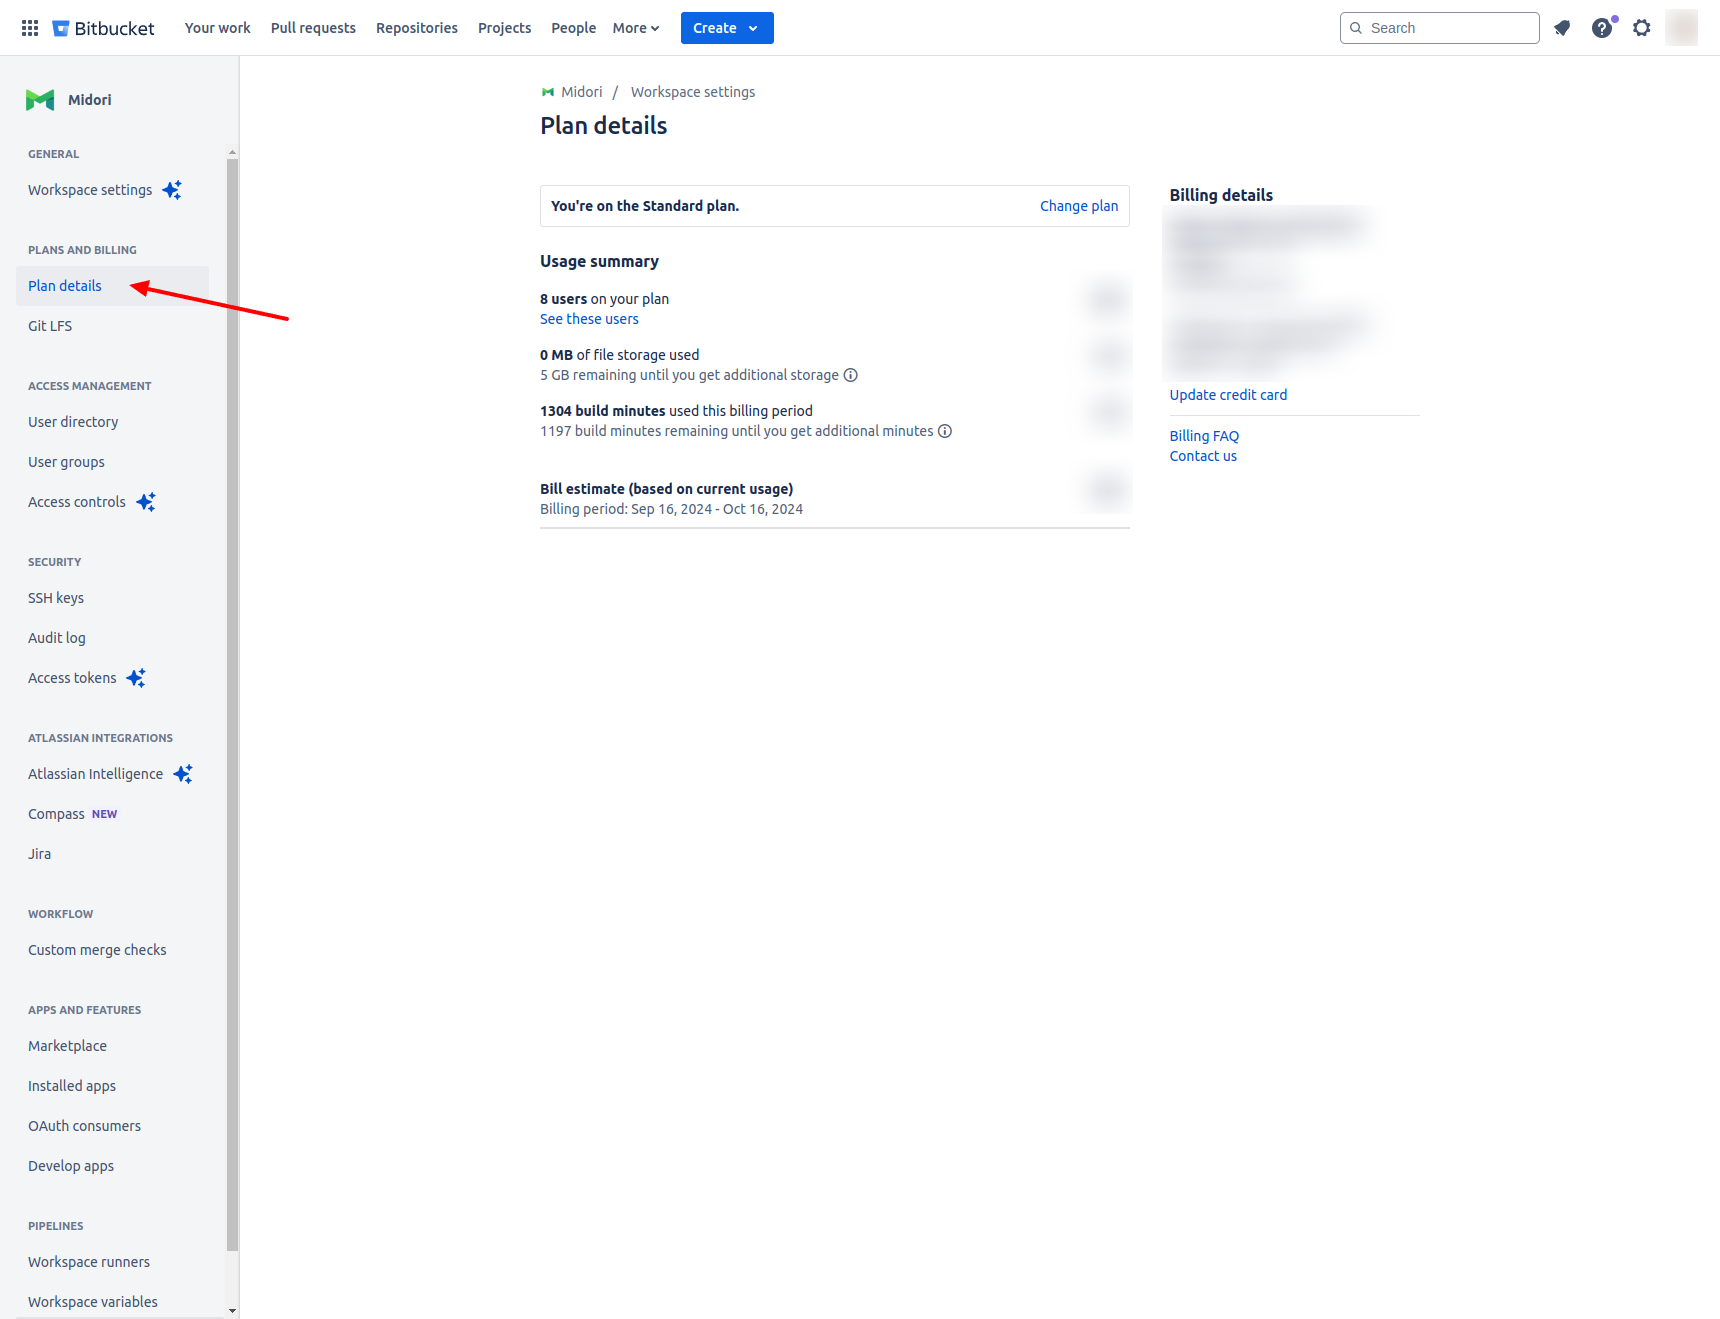Switch to Pull requests
Screen dimensions: 1720x1319
(313, 27)
